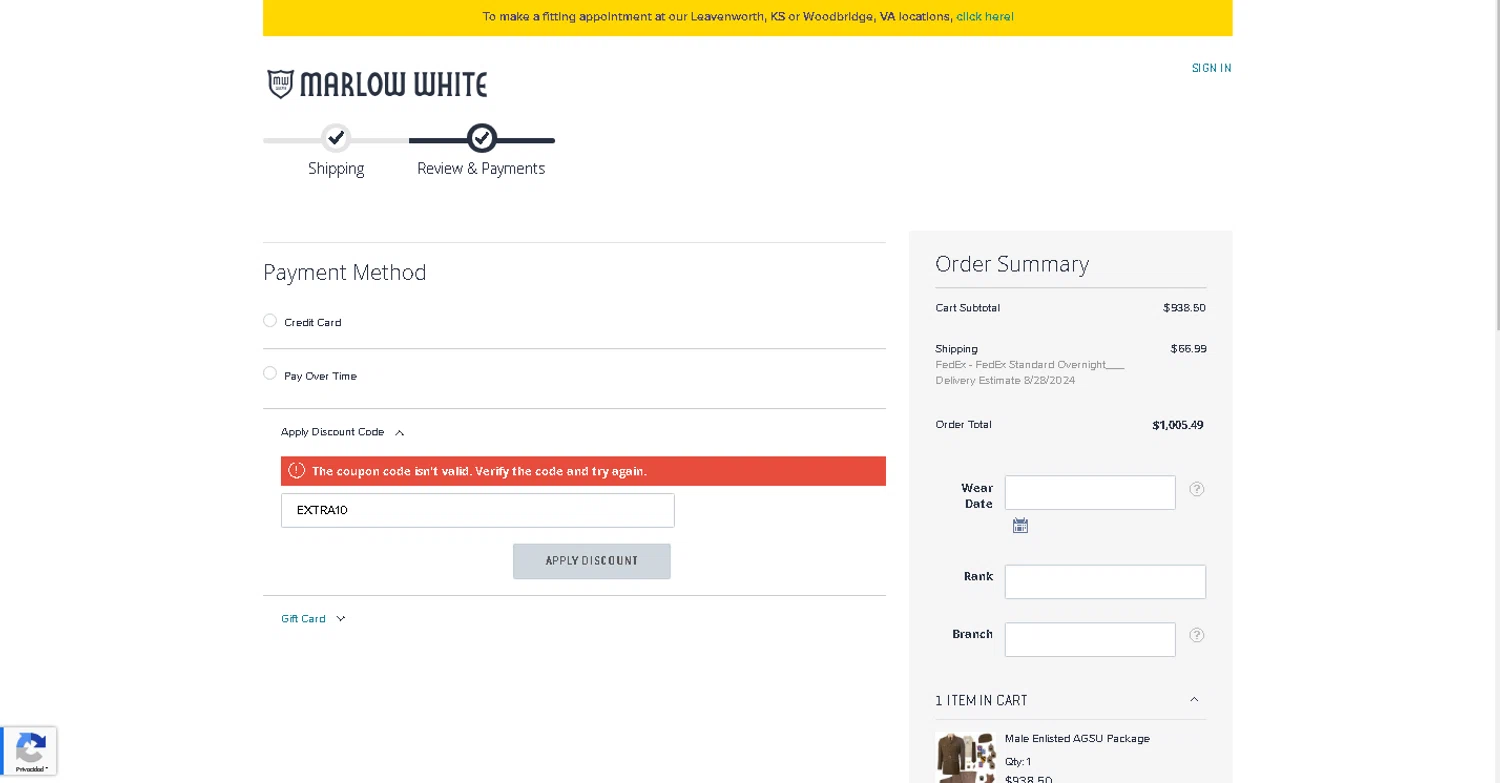
Task: Click the Order Total amount $1,005.49
Action: pos(1178,425)
